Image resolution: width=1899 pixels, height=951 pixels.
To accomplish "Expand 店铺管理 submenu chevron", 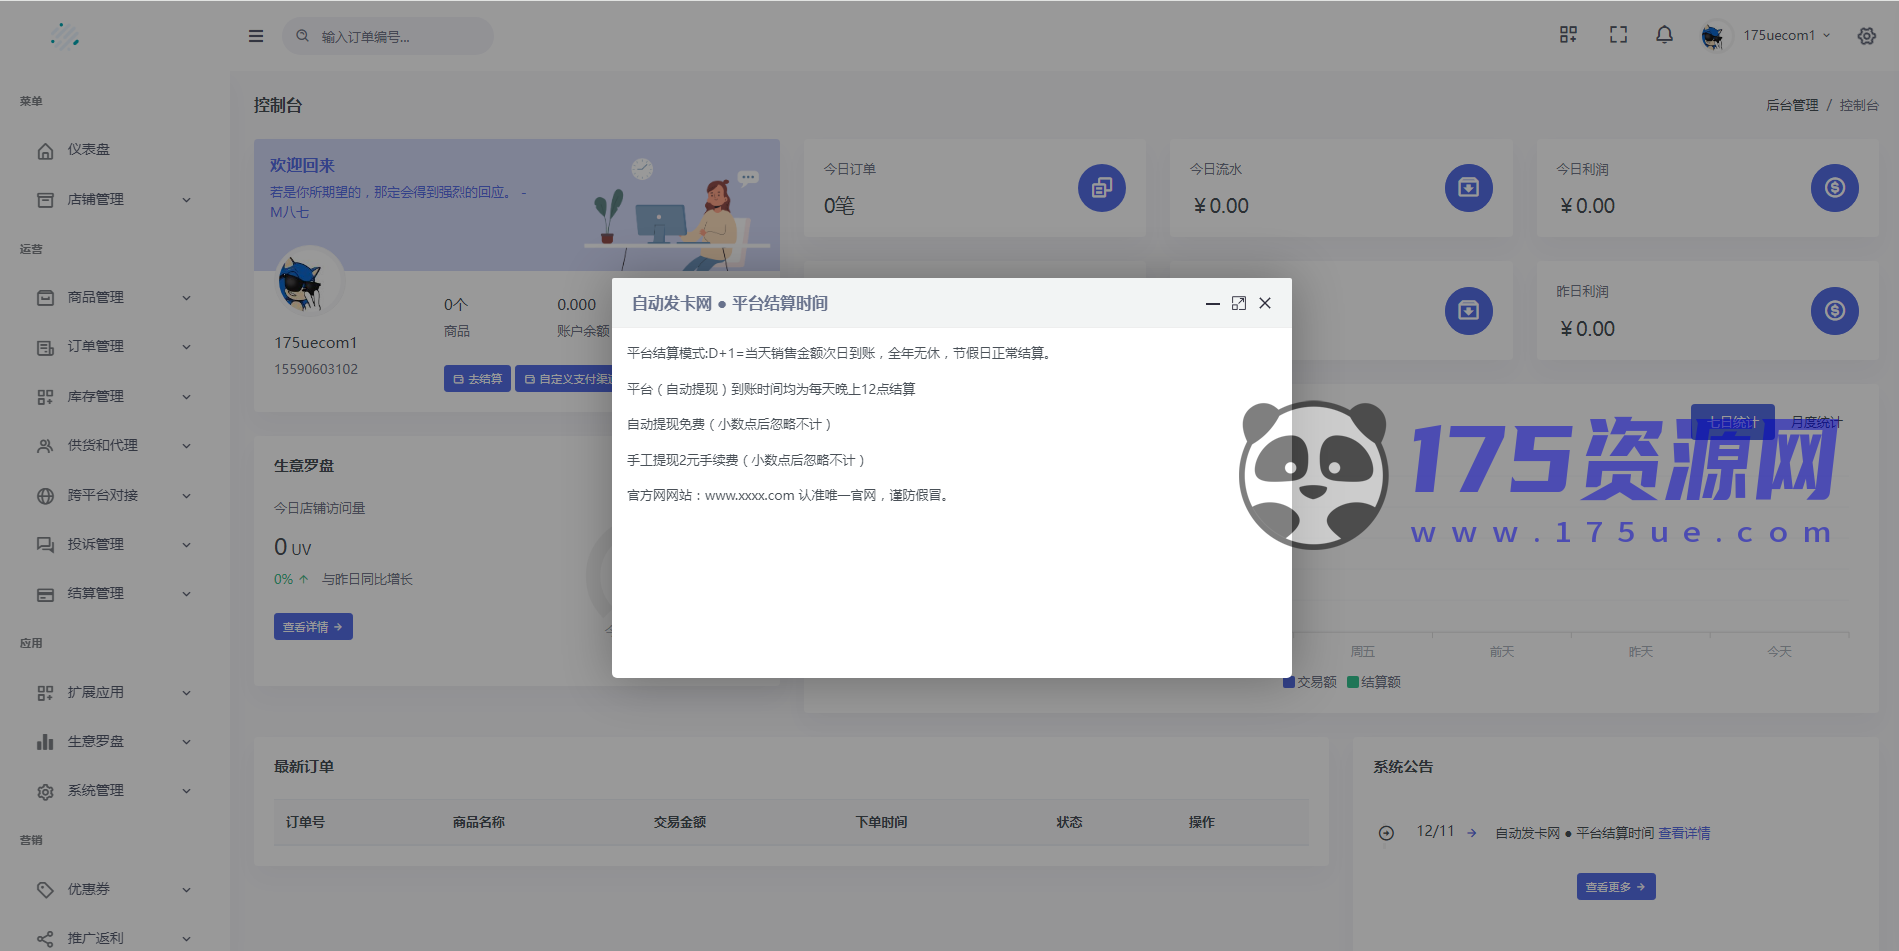I will 186,200.
